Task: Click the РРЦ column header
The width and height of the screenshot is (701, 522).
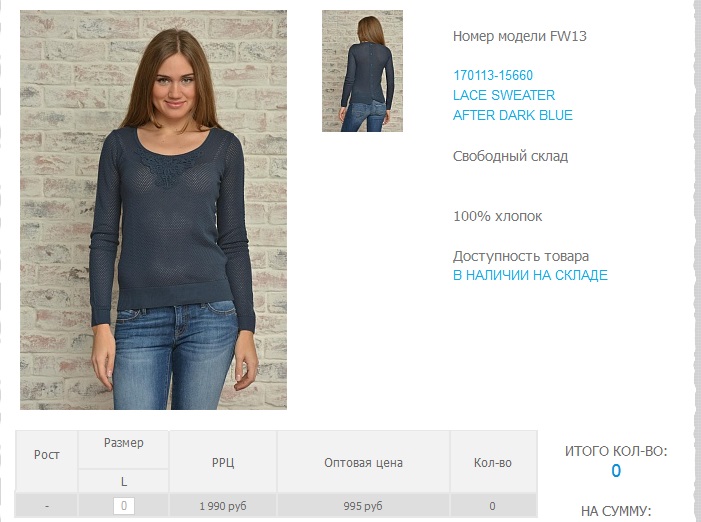Action: tap(223, 463)
